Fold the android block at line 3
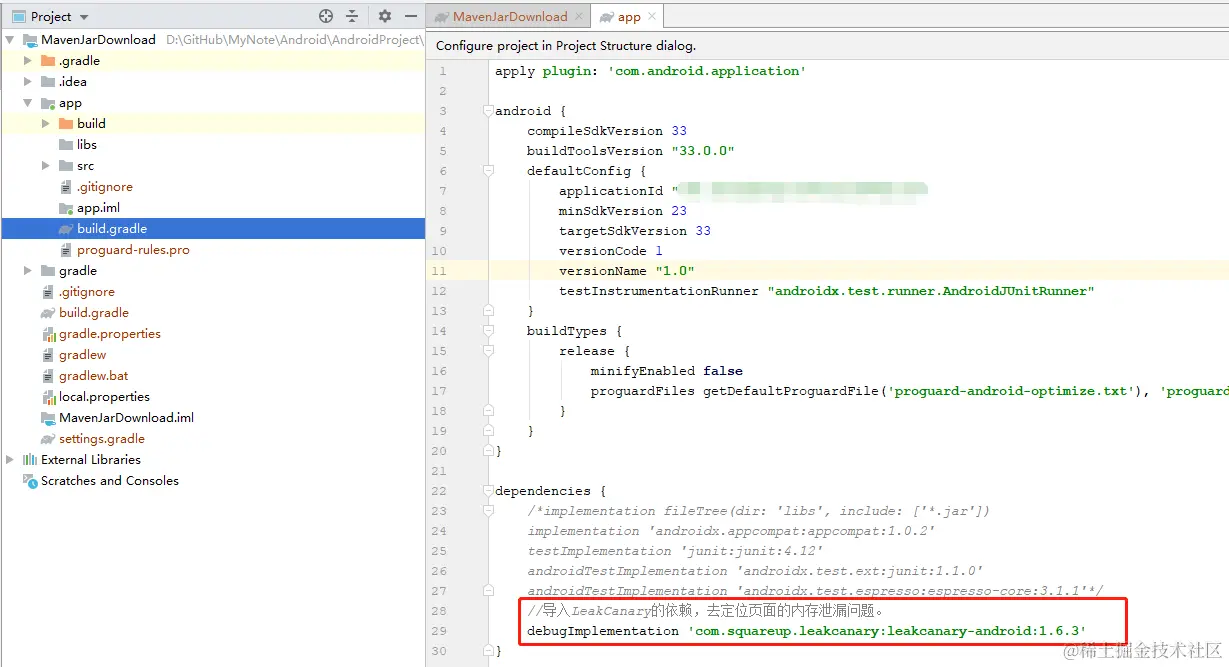1229x667 pixels. (x=488, y=111)
